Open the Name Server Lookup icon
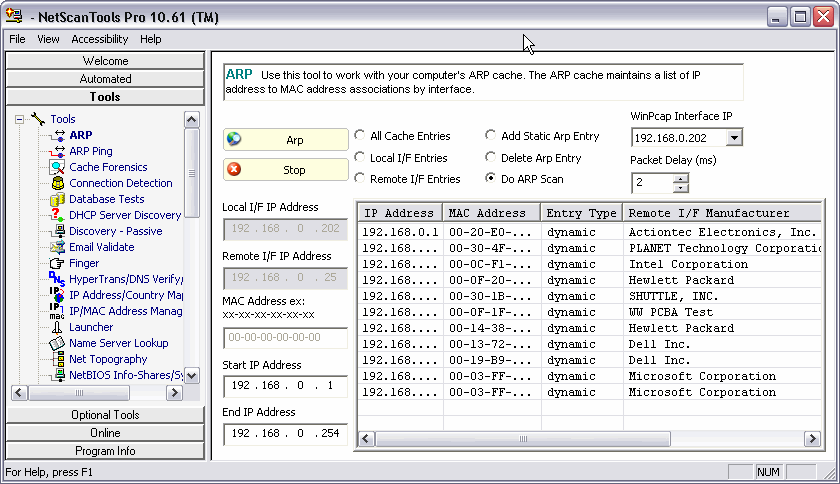The image size is (840, 484). pyautogui.click(x=57, y=343)
